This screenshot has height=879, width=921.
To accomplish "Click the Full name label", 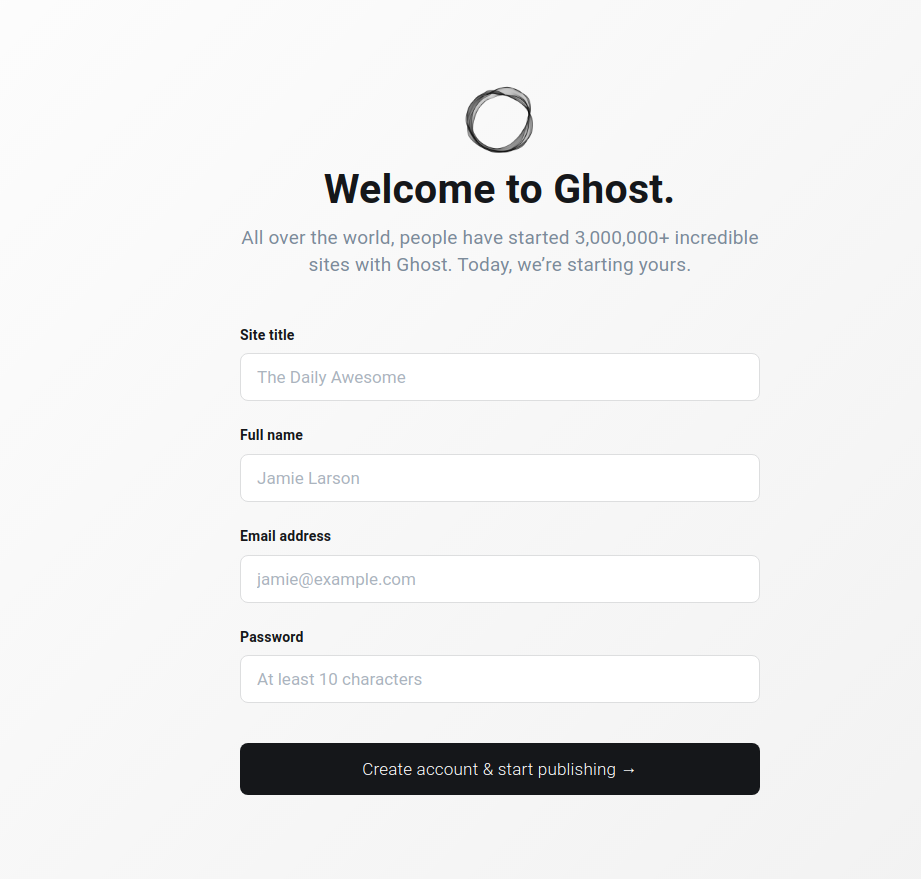I will coord(271,435).
